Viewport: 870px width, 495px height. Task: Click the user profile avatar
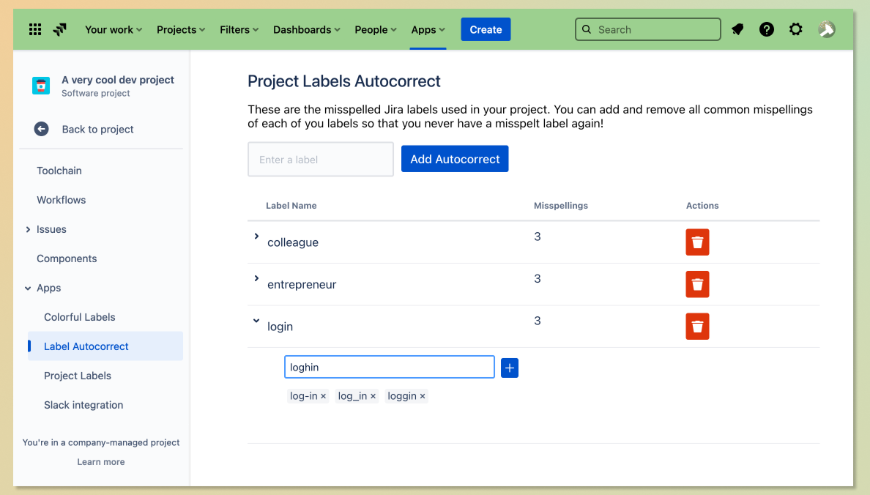pyautogui.click(x=826, y=30)
